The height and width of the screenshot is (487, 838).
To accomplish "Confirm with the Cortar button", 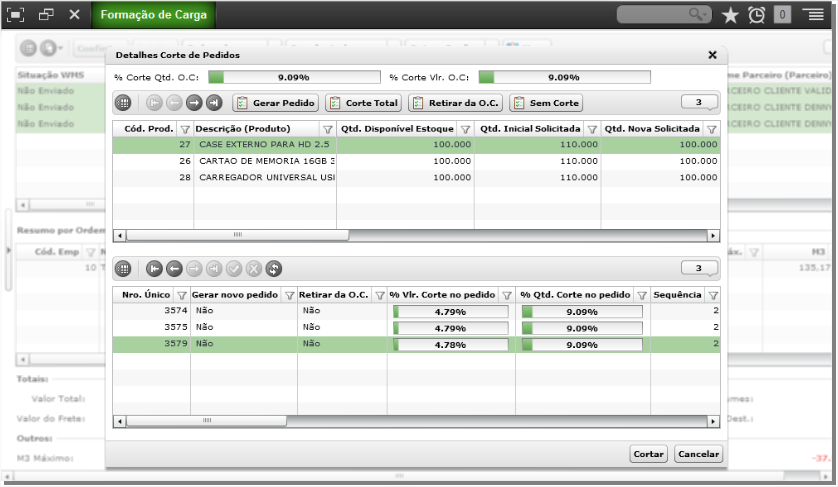I will coord(648,454).
